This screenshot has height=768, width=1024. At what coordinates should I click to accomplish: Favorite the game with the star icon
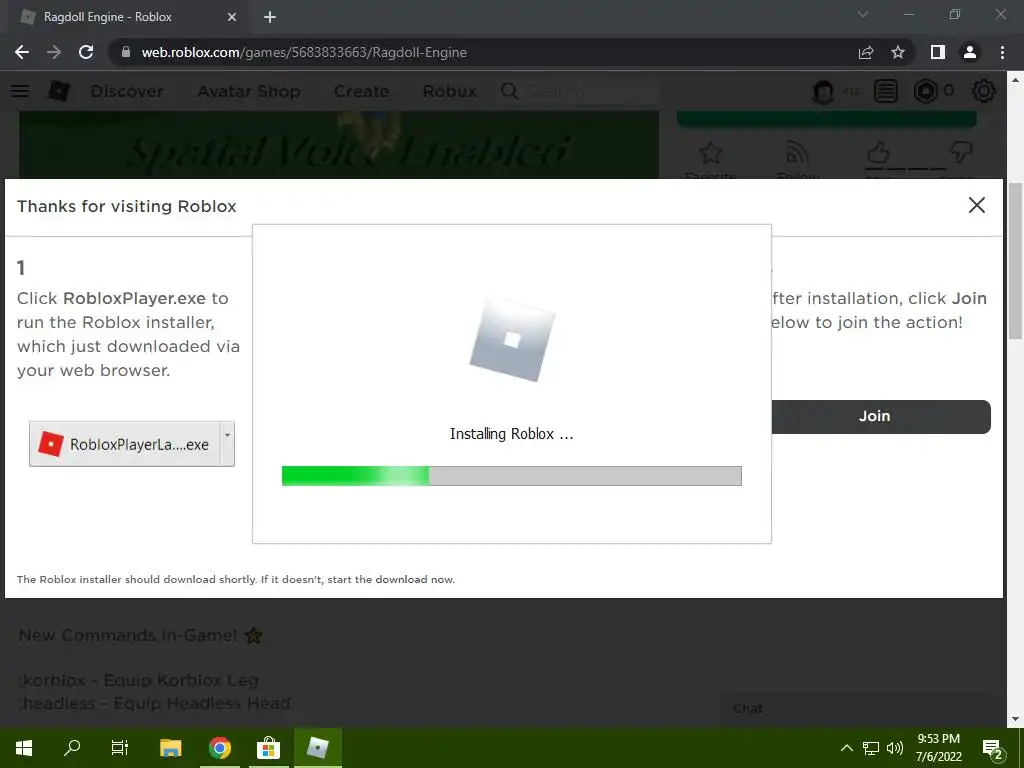711,154
